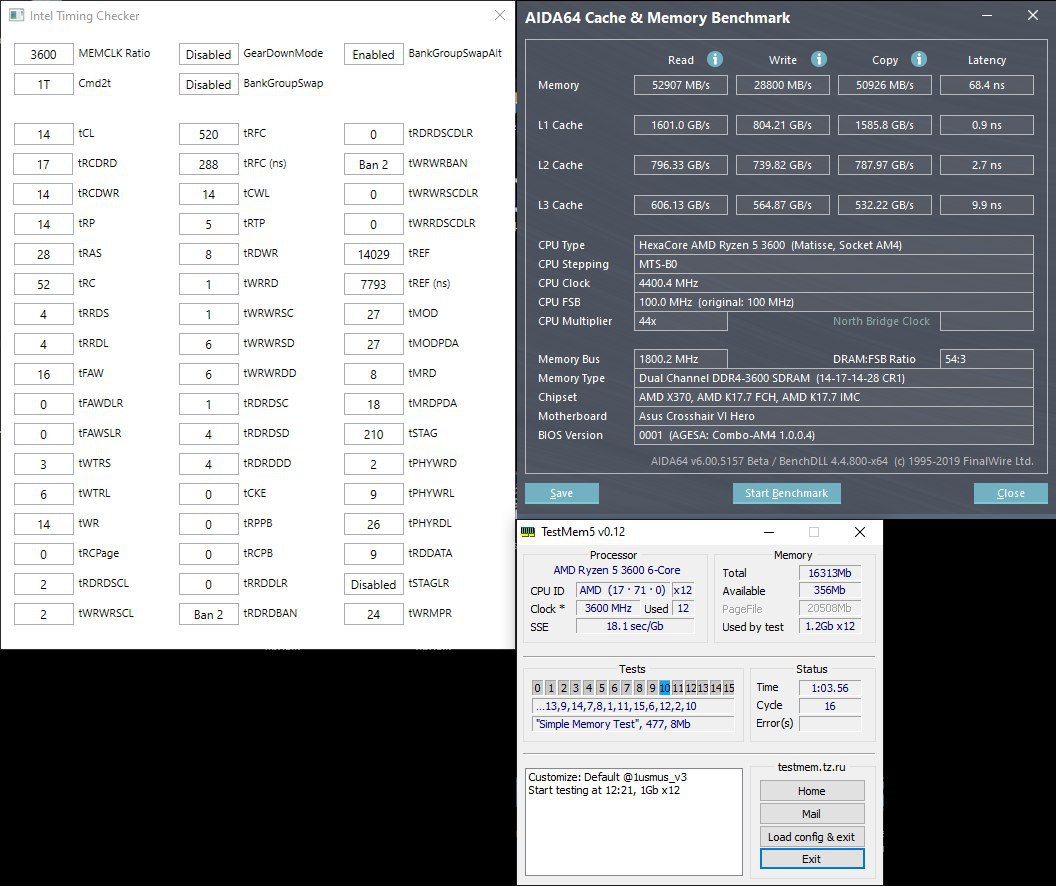Click the Save button in AIDA64
Image resolution: width=1056 pixels, height=886 pixels.
[562, 493]
